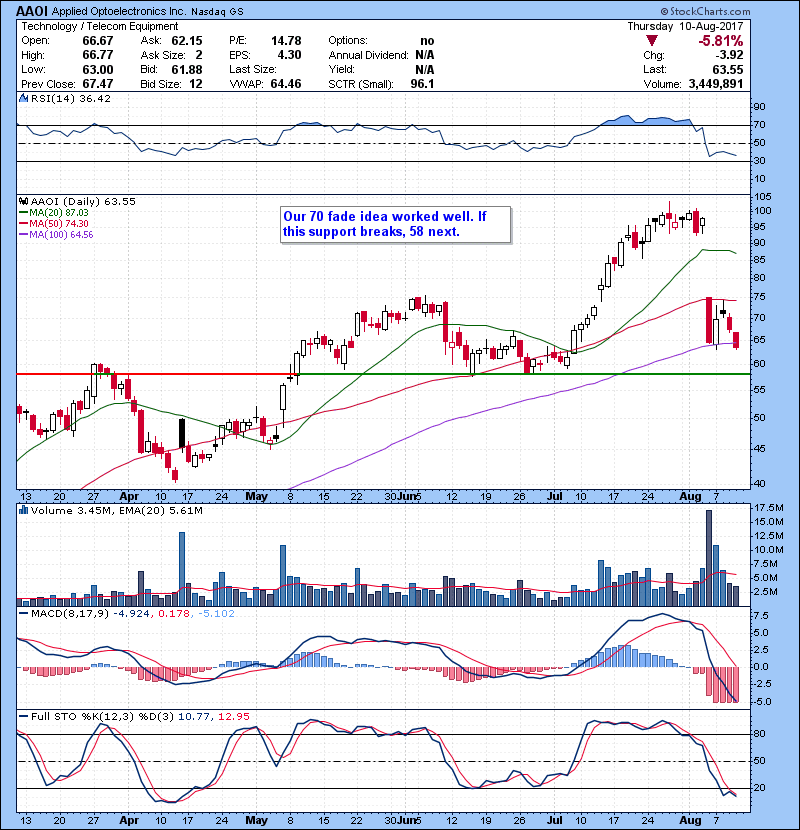Click the SCTR (Small) value 96.1
The width and height of the screenshot is (800, 830).
[x=423, y=84]
